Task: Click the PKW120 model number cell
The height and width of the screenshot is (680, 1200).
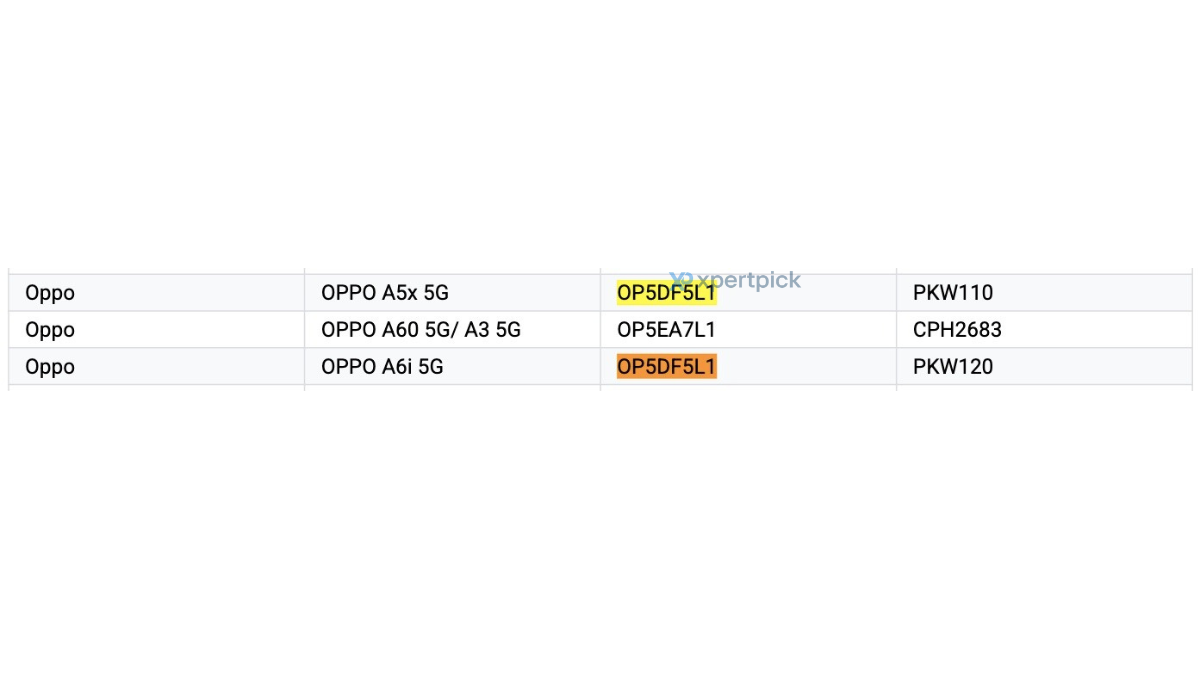Action: (x=1044, y=367)
